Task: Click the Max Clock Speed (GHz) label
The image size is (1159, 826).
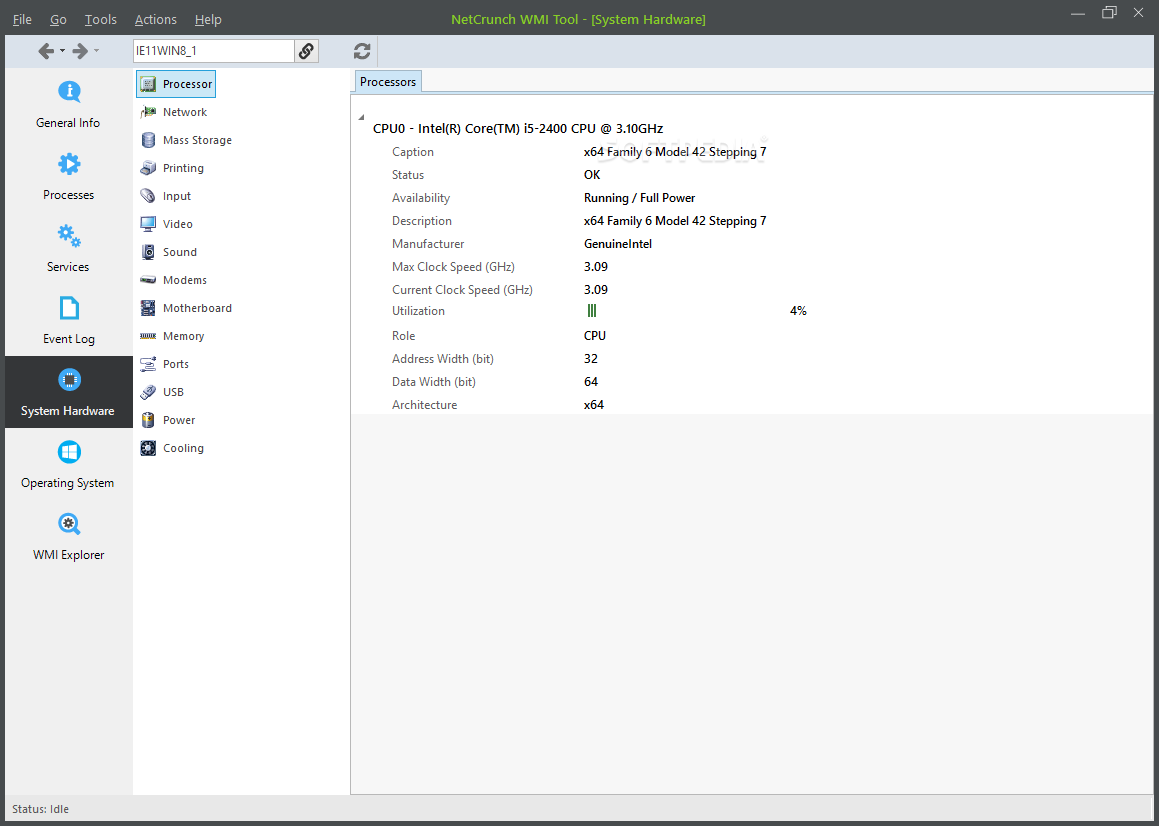Action: coord(453,267)
